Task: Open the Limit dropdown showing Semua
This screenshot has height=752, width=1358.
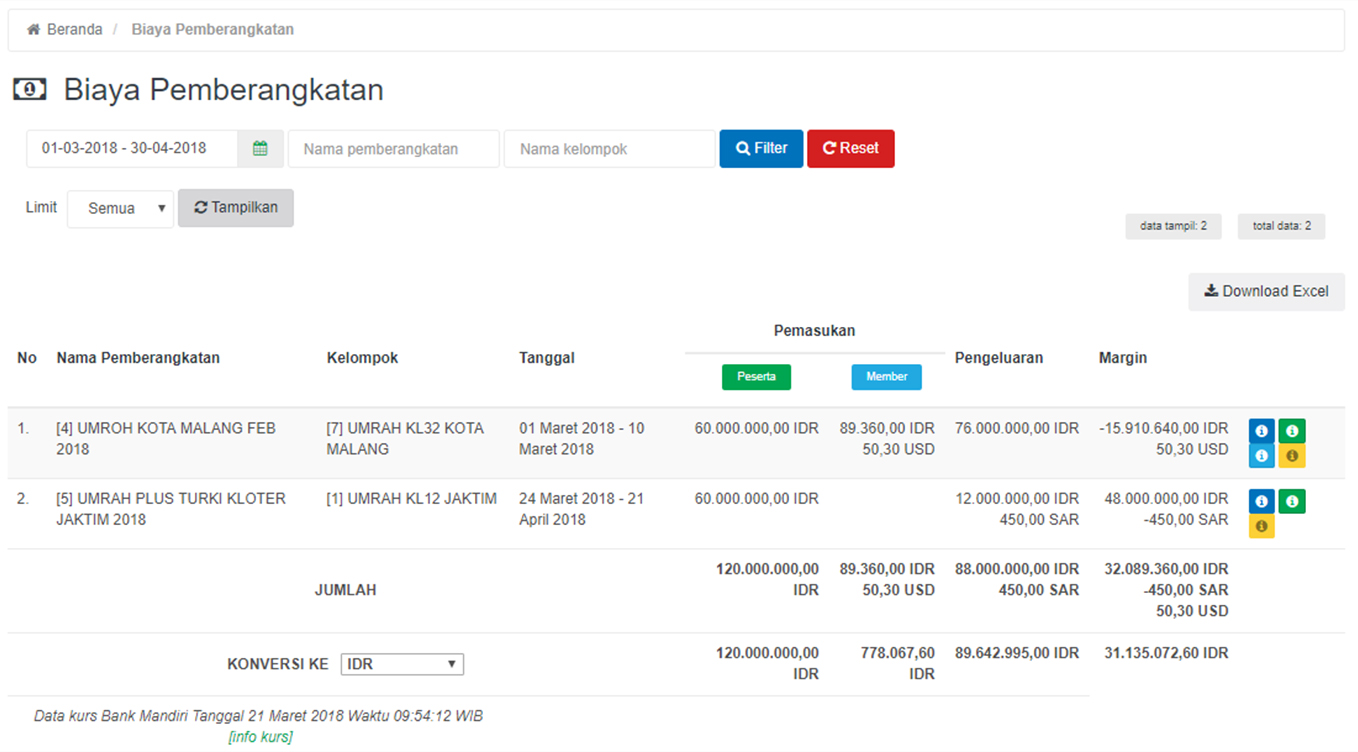Action: pyautogui.click(x=121, y=209)
